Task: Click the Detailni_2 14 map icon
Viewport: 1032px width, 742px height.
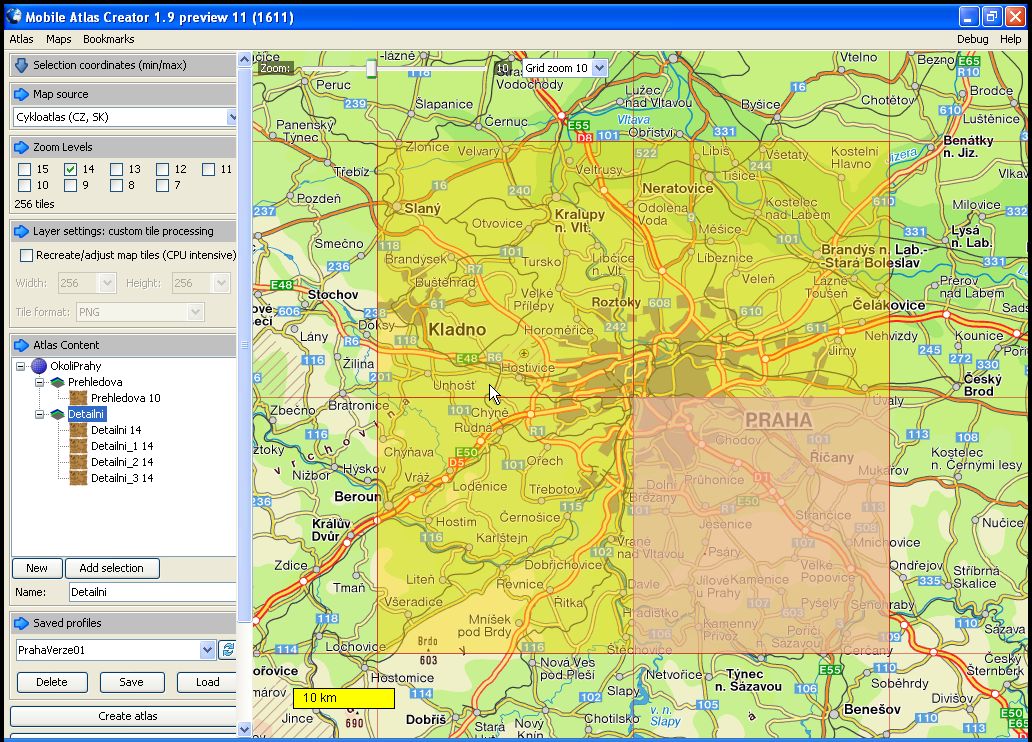Action: point(78,462)
